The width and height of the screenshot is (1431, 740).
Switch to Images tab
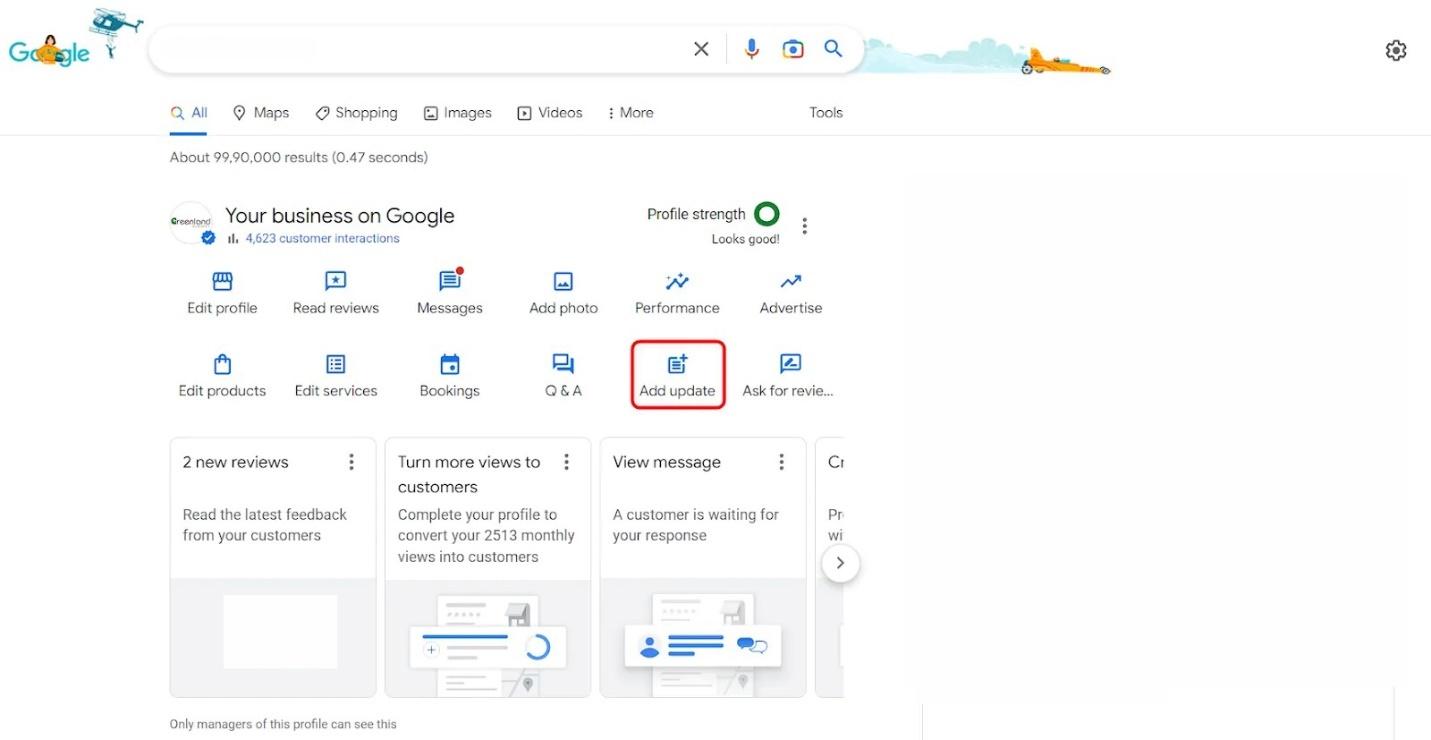458,113
